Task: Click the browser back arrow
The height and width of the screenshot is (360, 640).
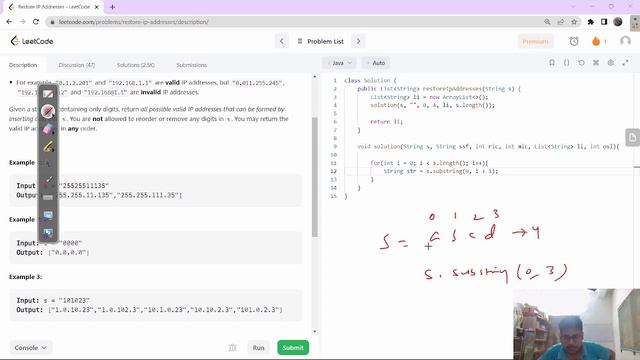Action: 9,22
